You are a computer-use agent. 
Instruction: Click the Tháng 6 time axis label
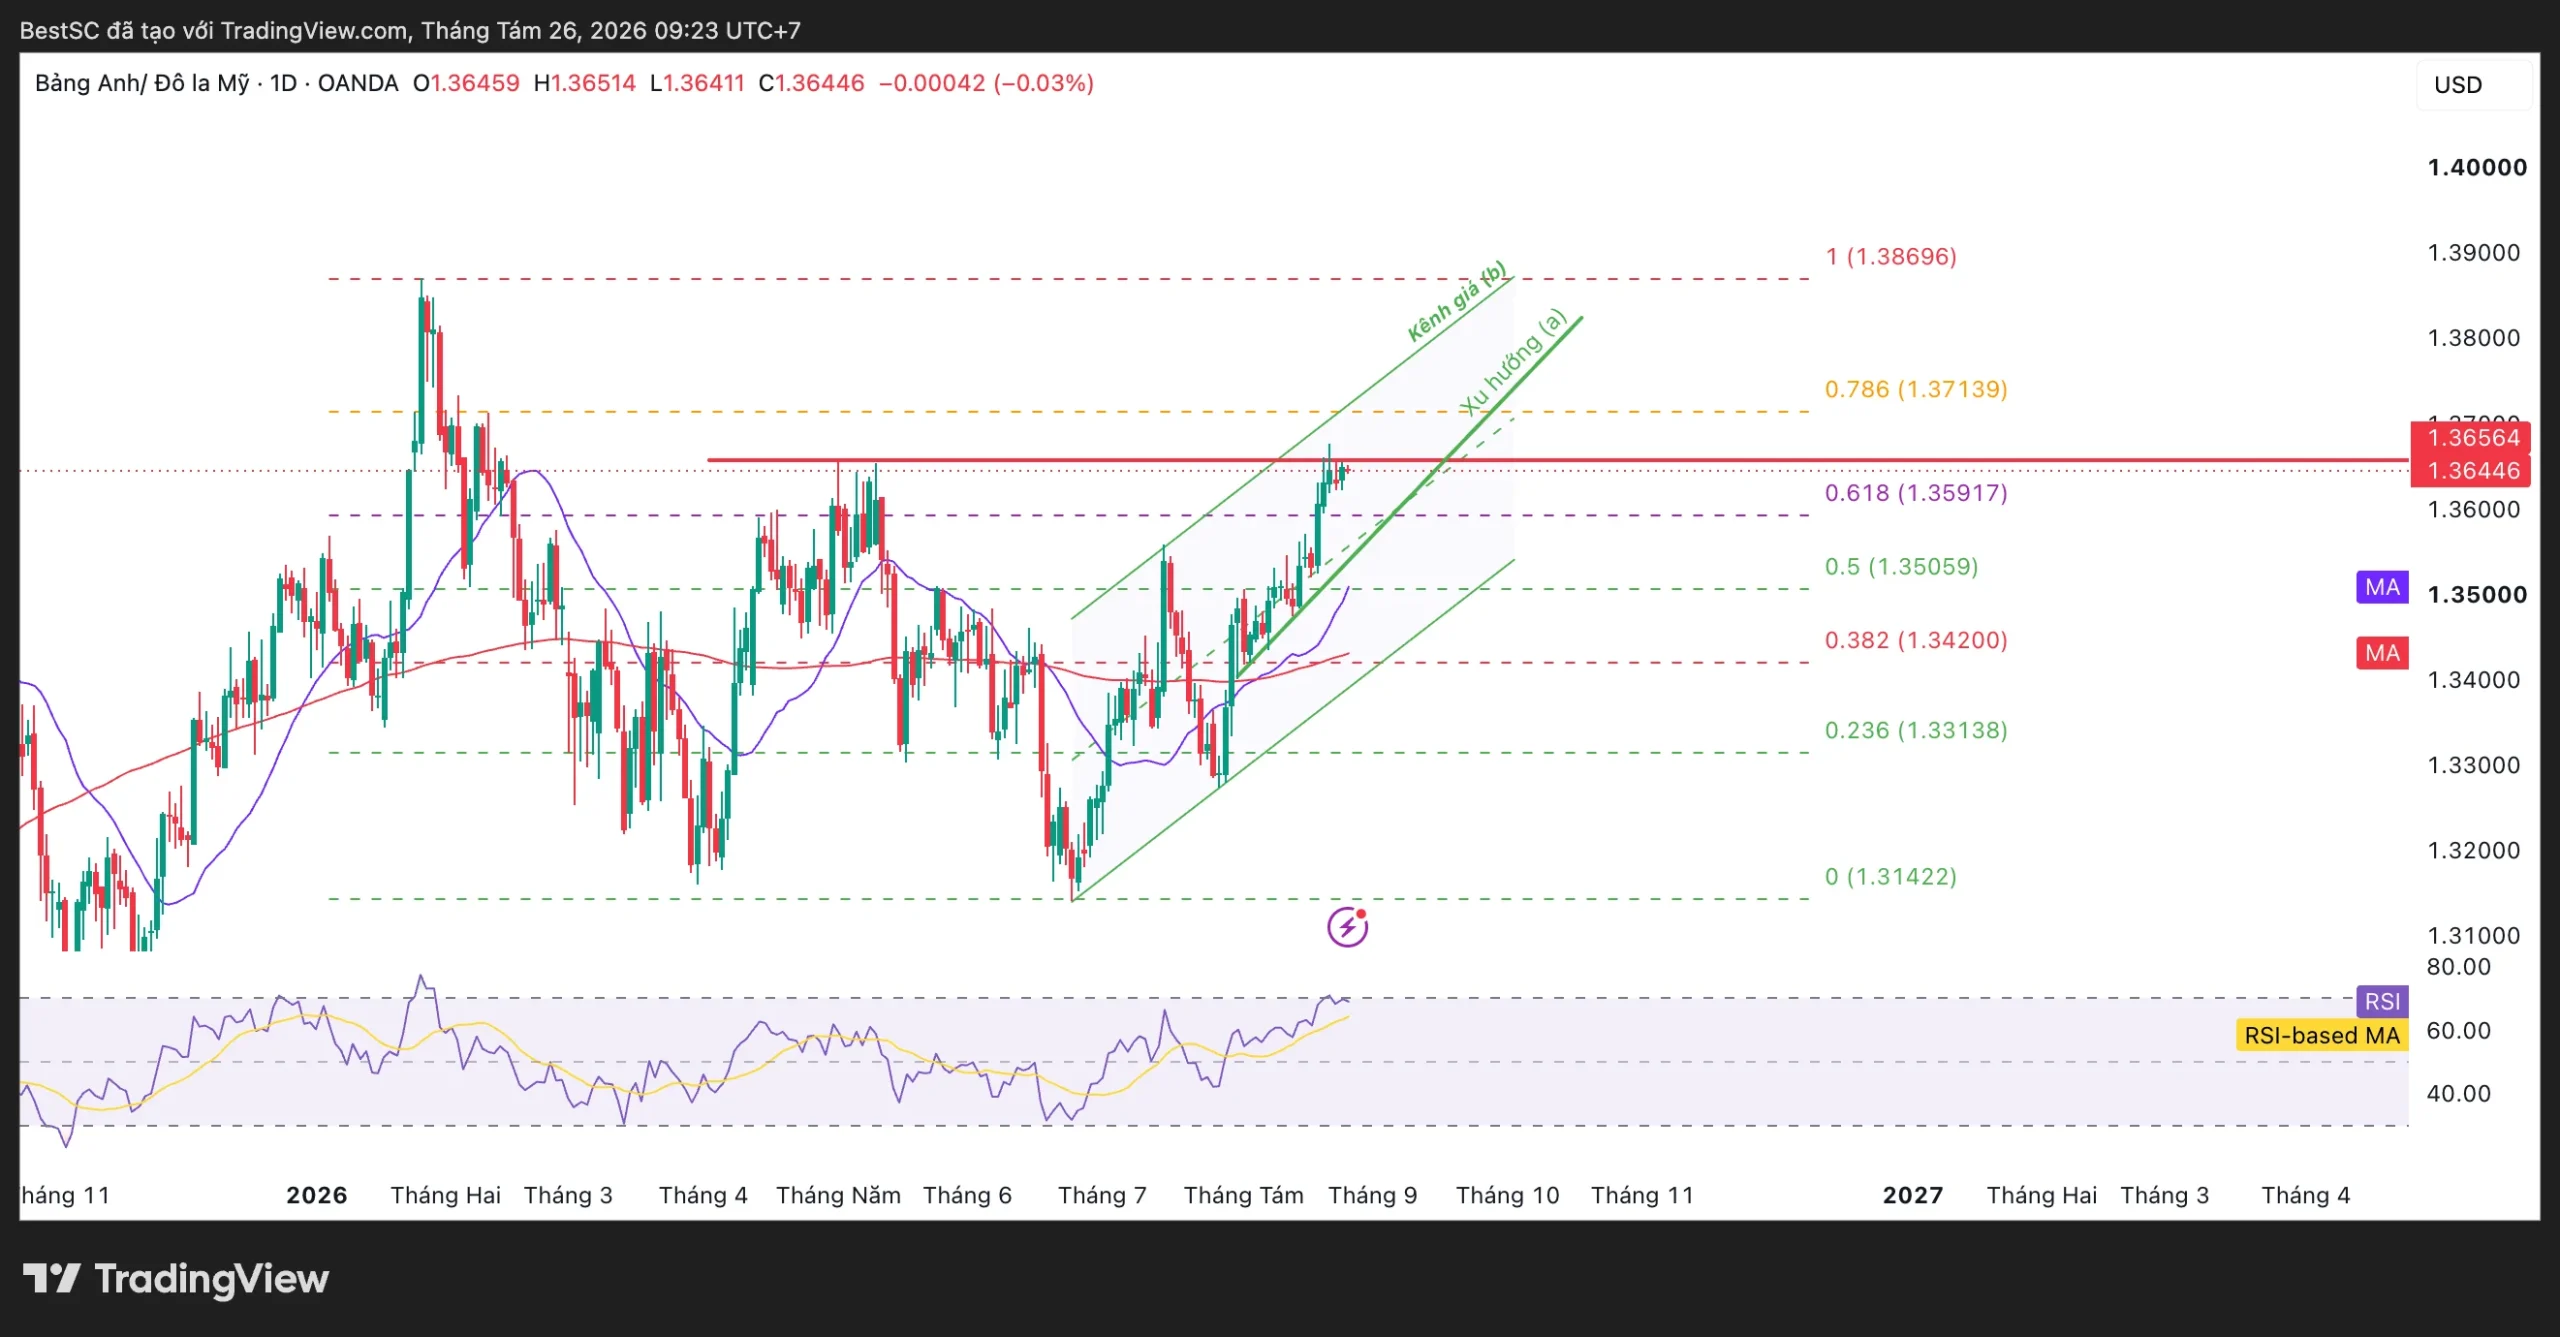click(967, 1195)
